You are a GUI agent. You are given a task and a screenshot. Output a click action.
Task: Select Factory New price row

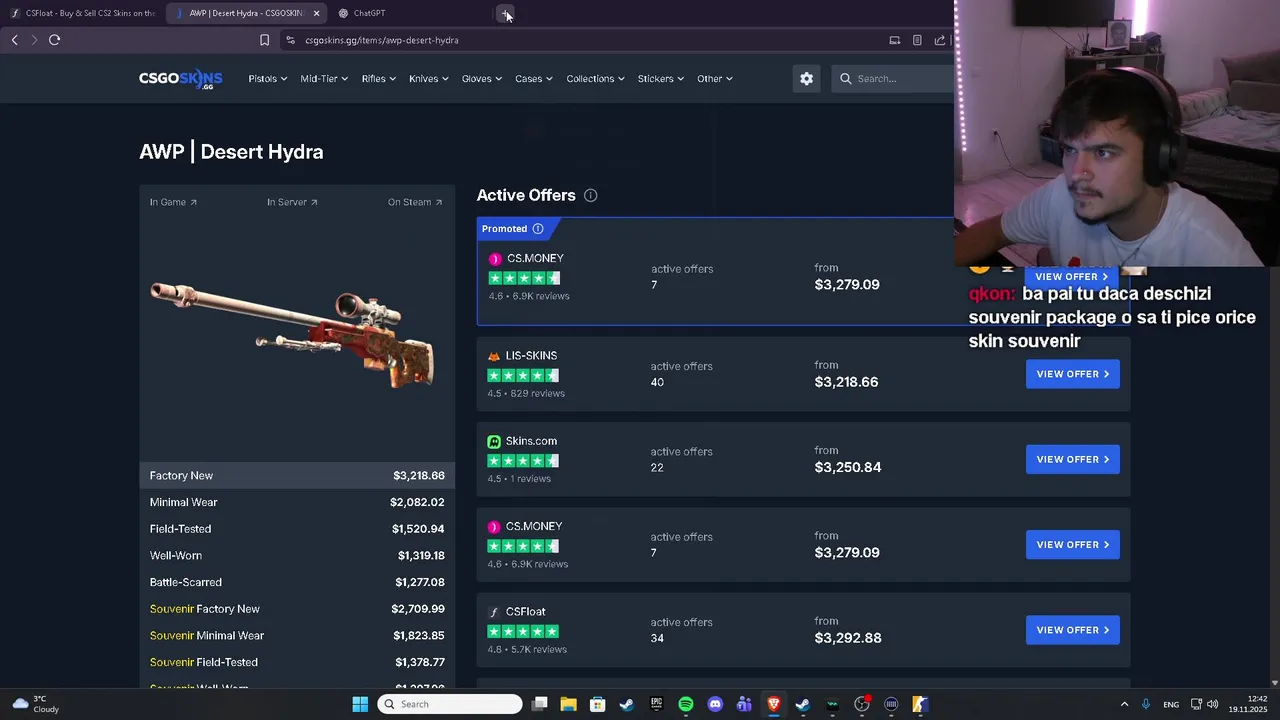click(297, 476)
